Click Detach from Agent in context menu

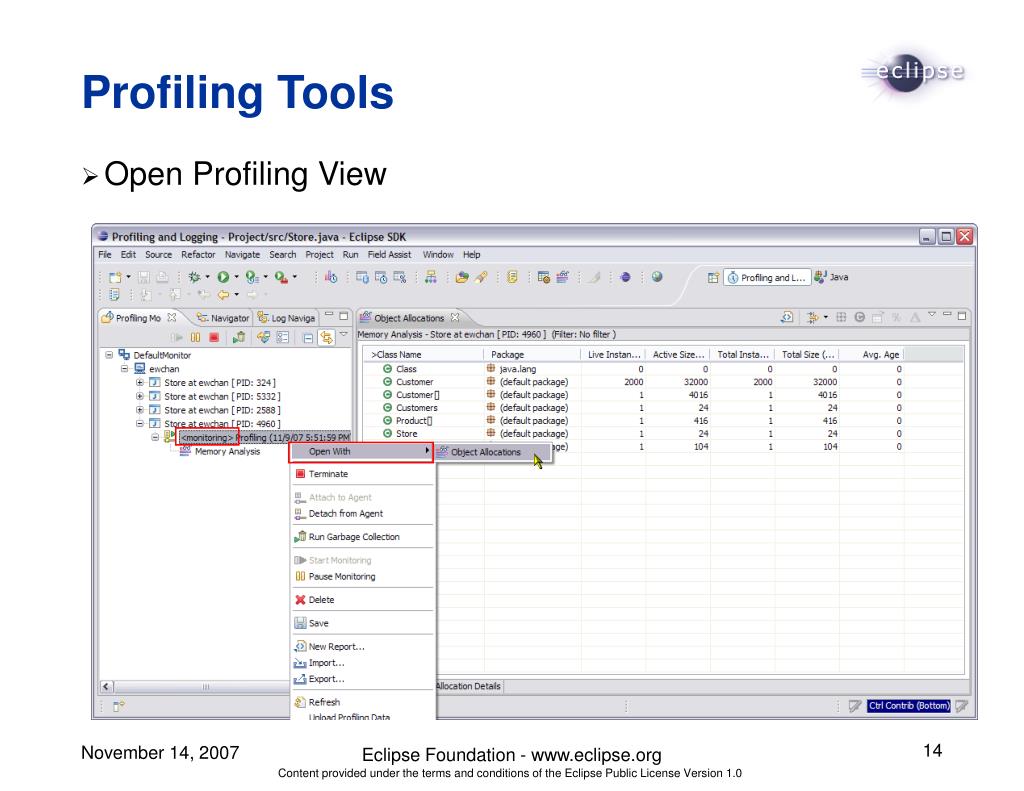coord(362,514)
